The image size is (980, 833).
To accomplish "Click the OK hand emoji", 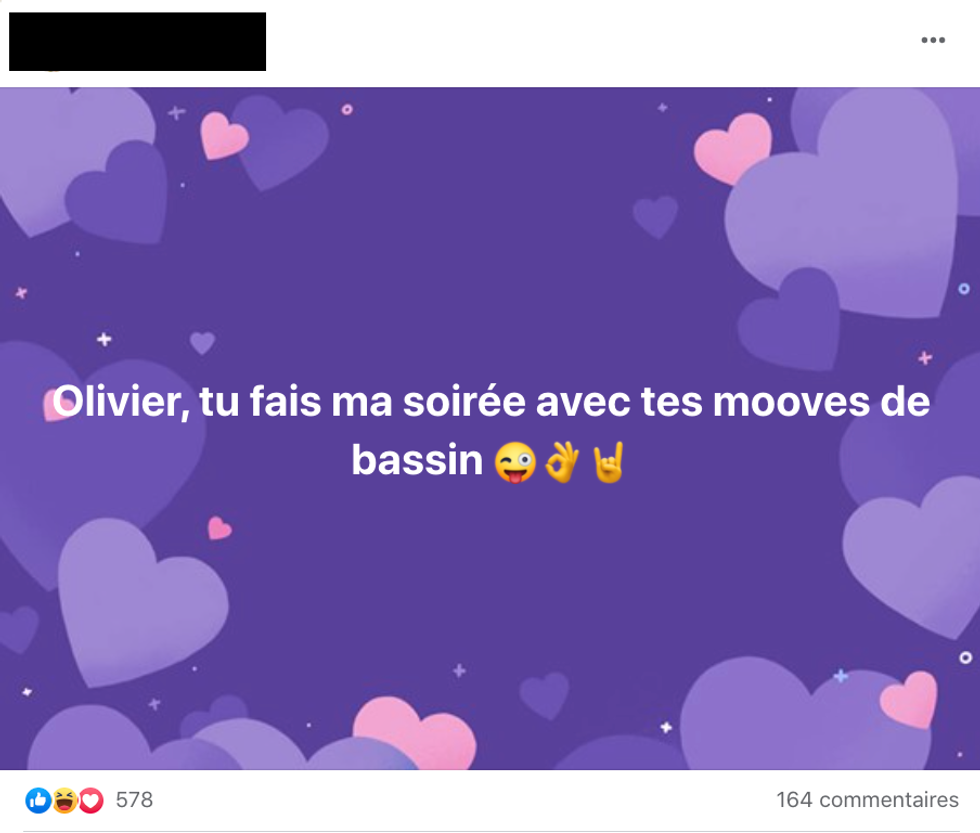I will pos(561,462).
